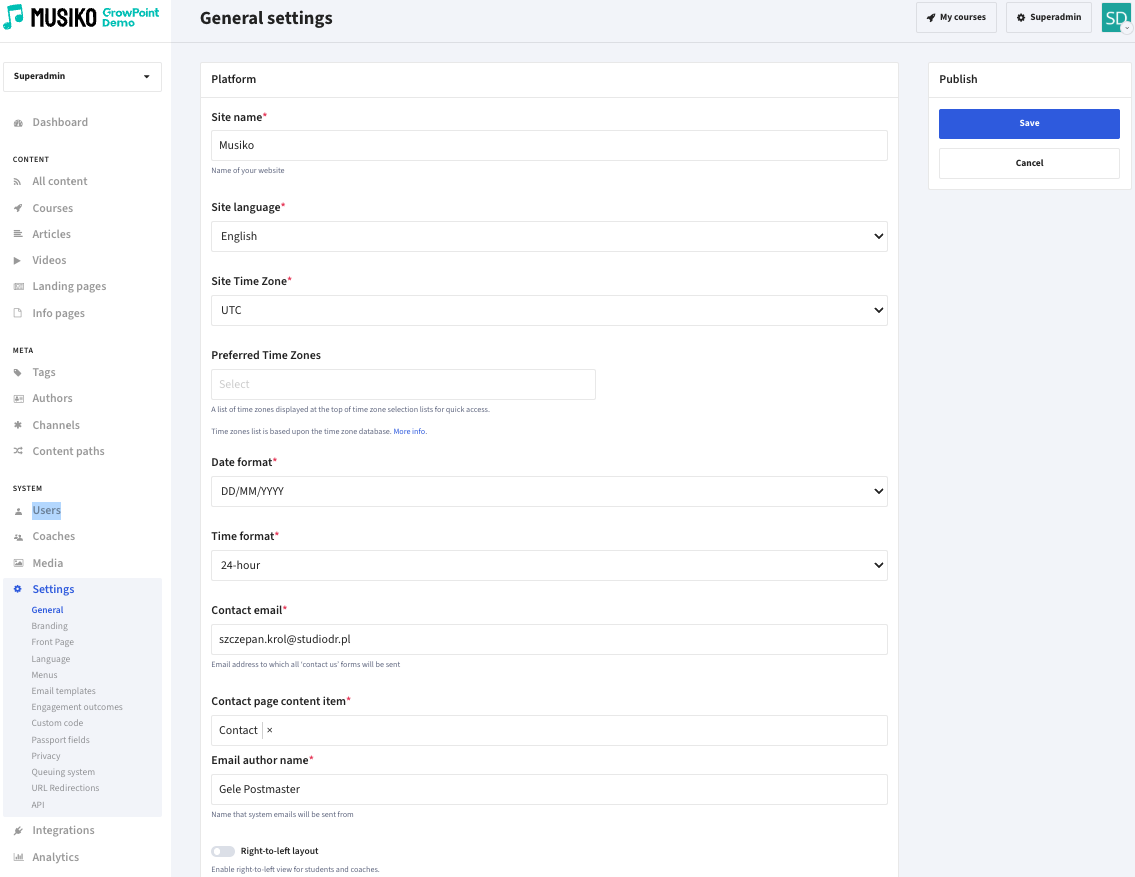
Task: Open the Engagement outcomes submenu
Action: click(77, 707)
